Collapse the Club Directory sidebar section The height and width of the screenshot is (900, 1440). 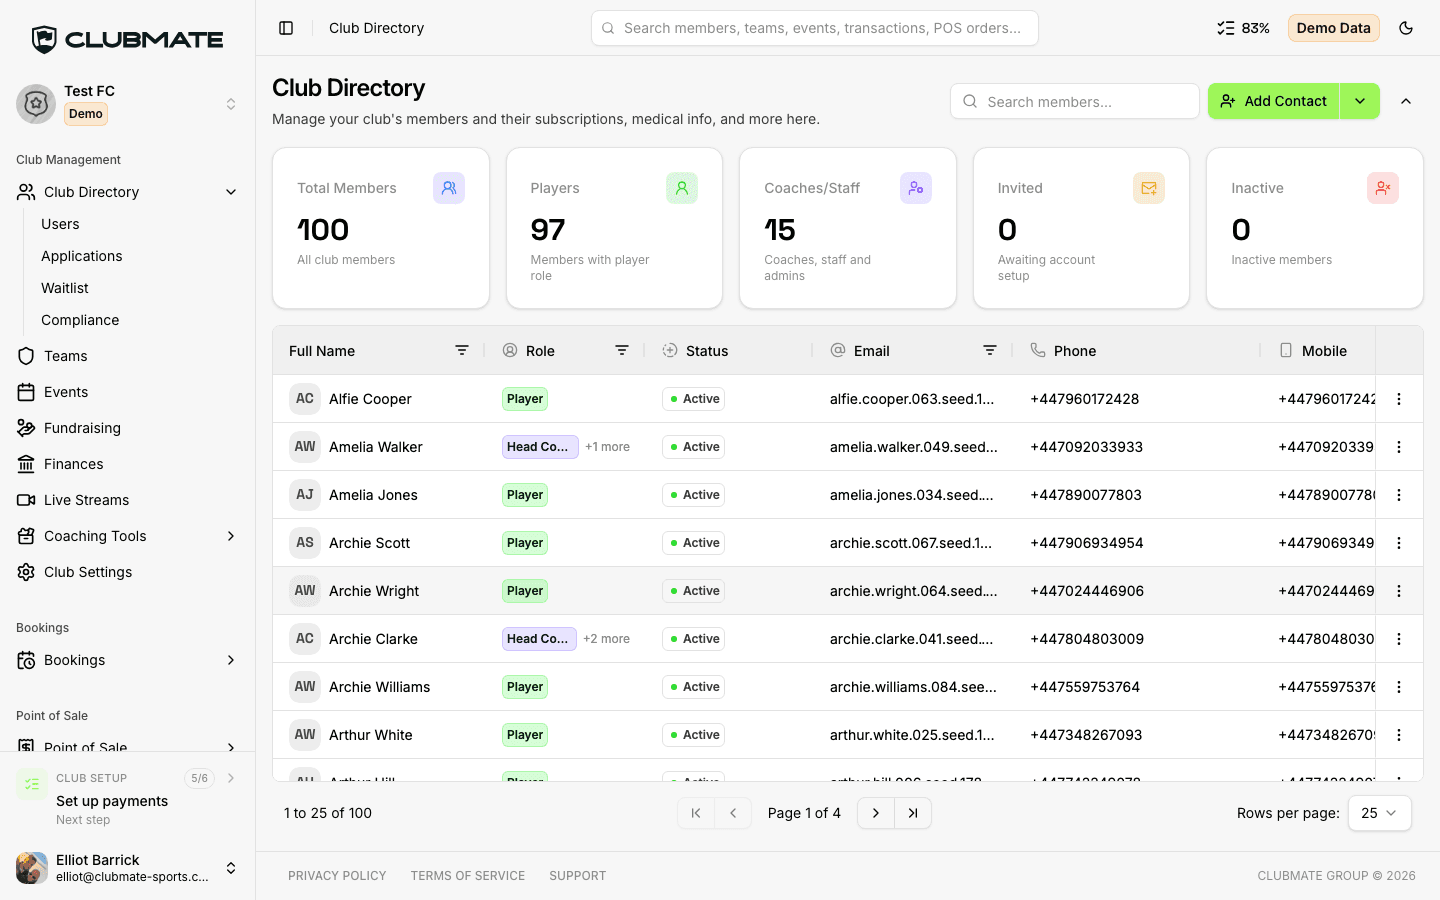click(231, 192)
